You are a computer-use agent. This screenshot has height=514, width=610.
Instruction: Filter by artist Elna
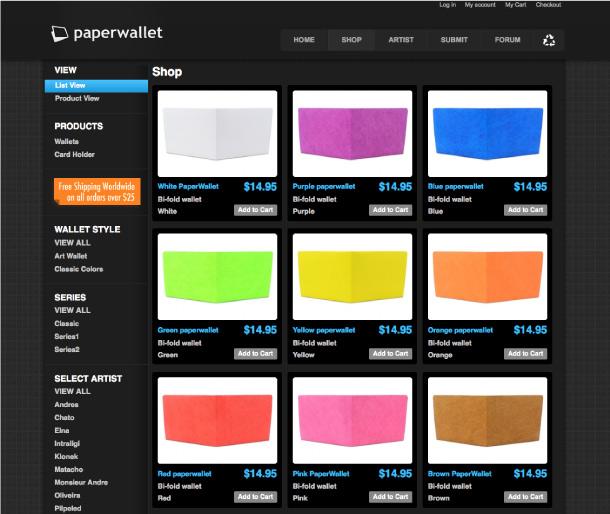click(62, 430)
